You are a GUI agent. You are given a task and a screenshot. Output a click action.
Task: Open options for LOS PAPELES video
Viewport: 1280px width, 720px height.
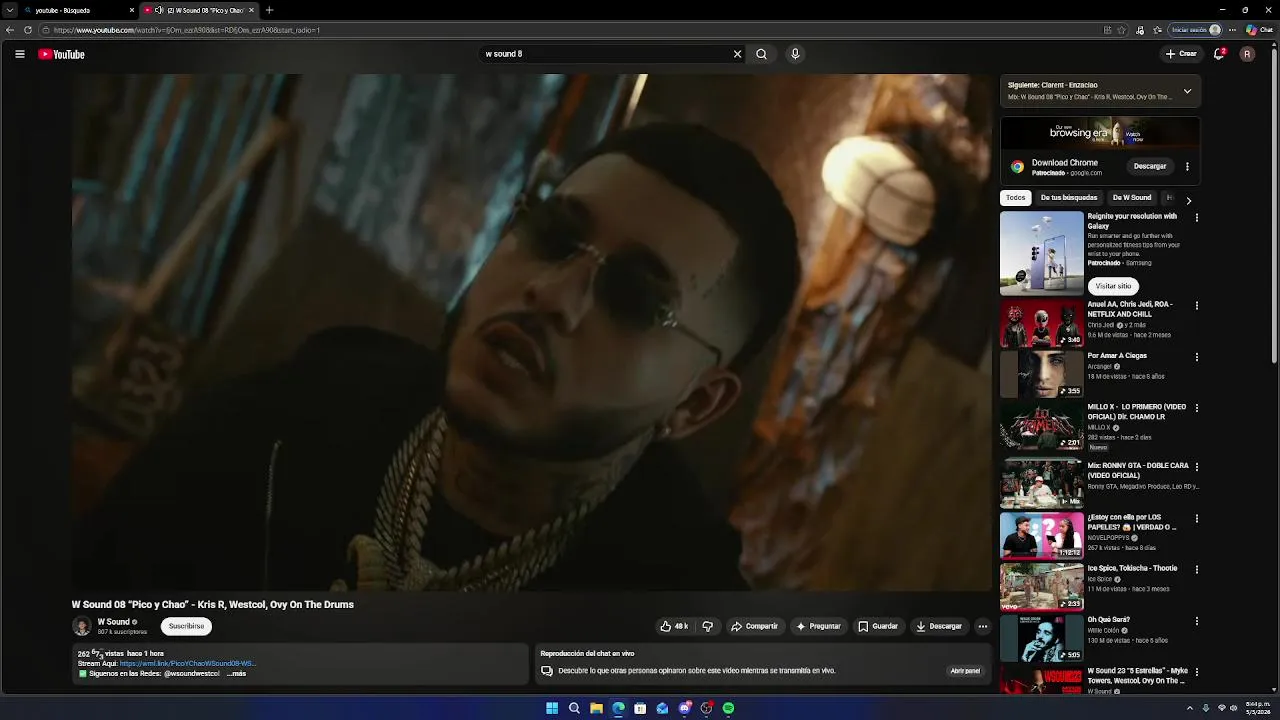pos(1196,519)
